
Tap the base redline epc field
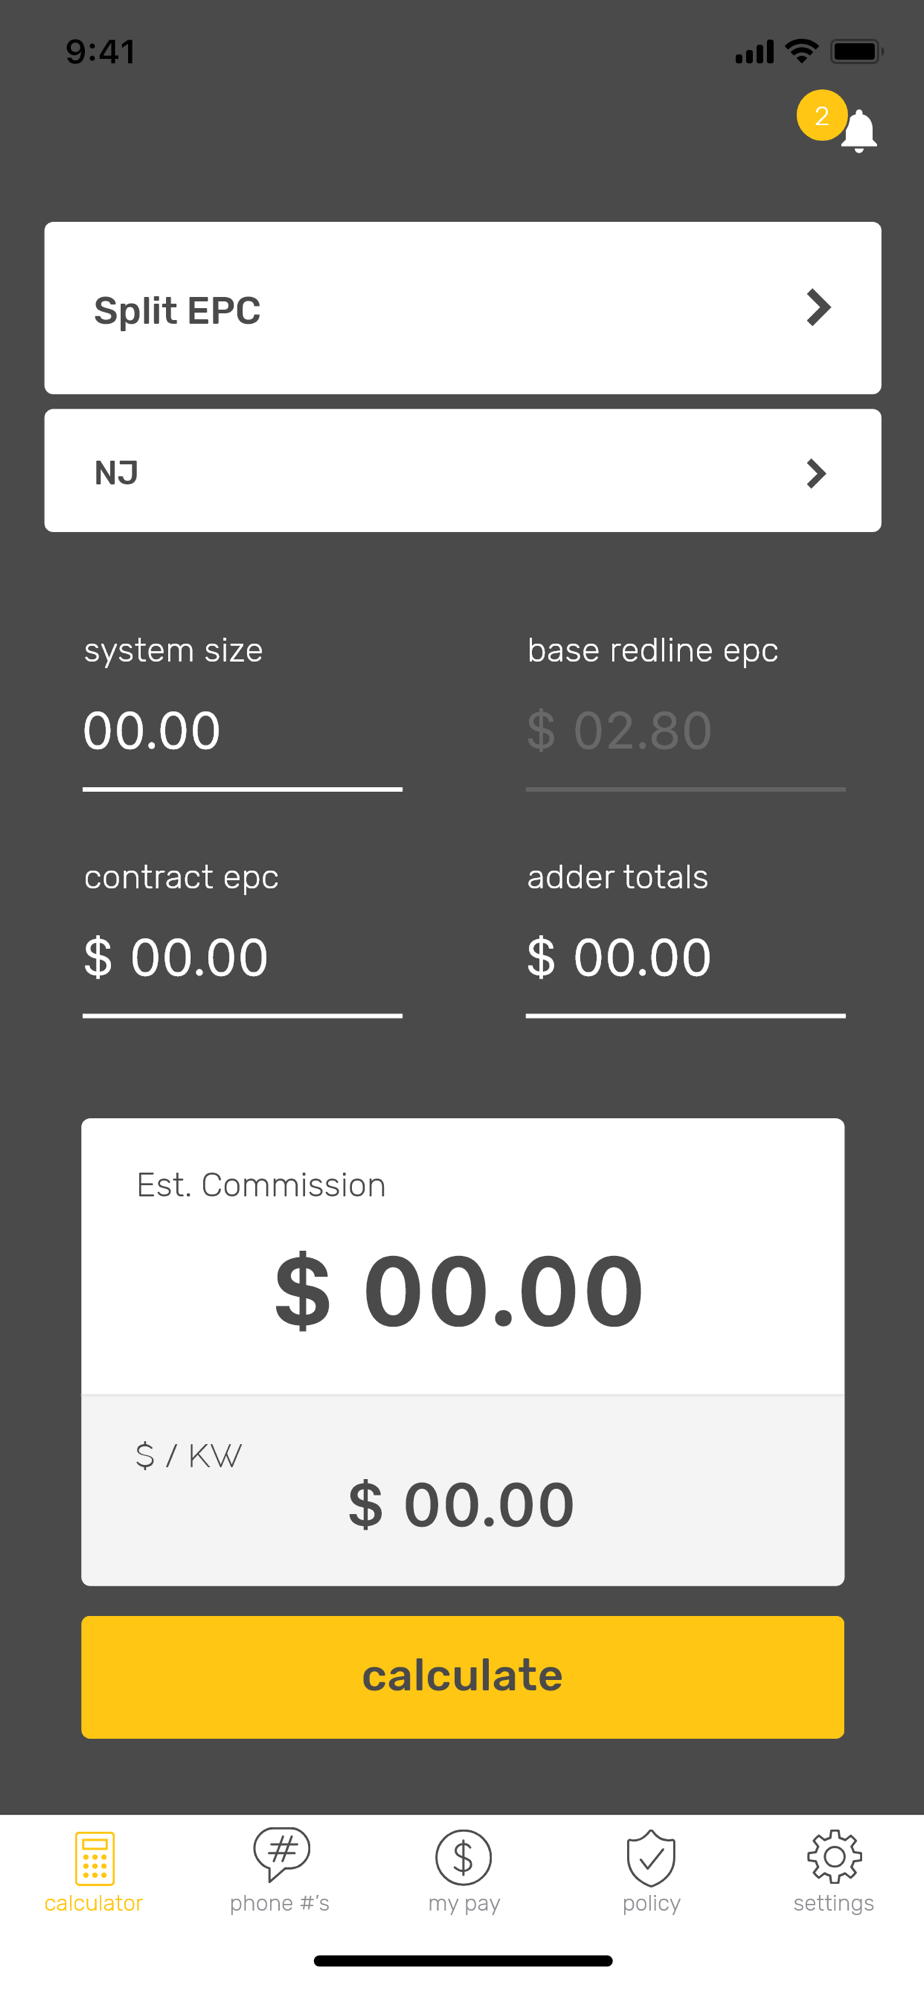(x=685, y=732)
